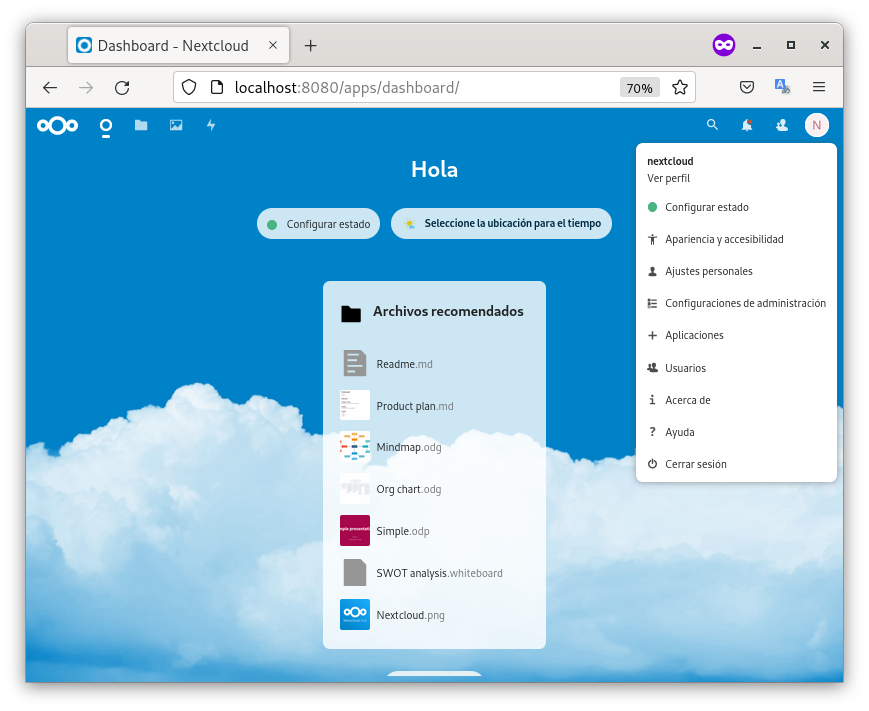
Task: Open Firefox hamburger application menu
Action: [x=819, y=87]
